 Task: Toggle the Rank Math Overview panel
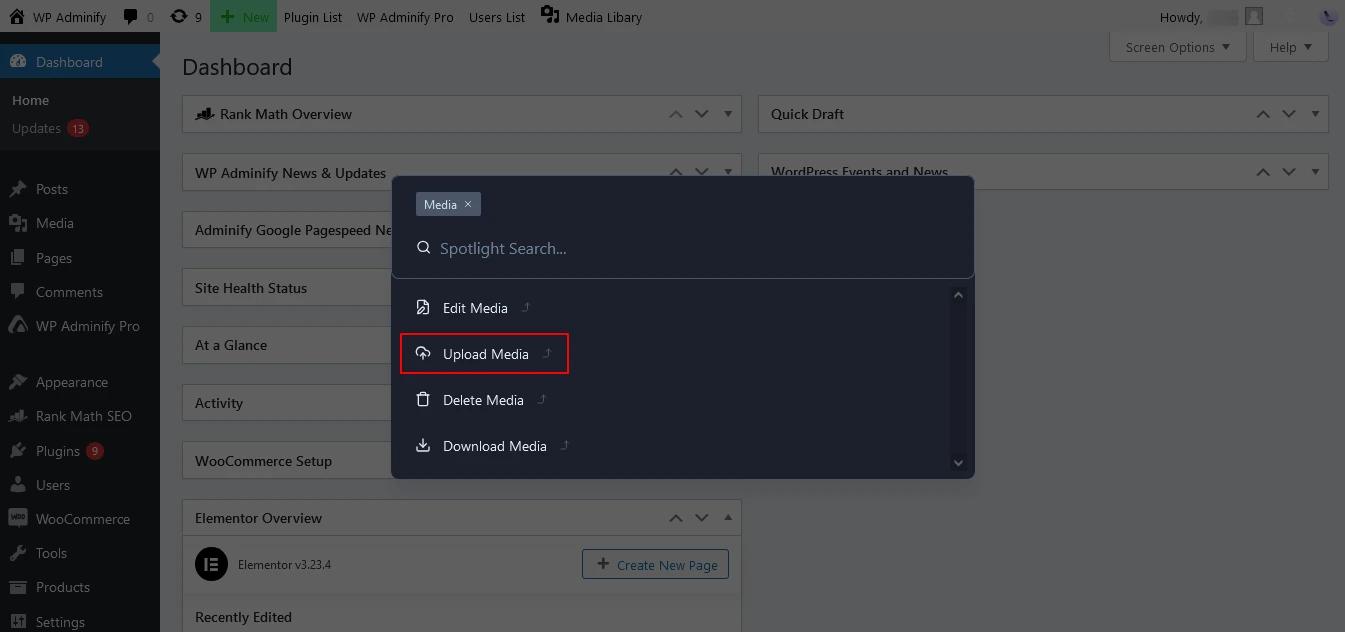click(x=728, y=114)
